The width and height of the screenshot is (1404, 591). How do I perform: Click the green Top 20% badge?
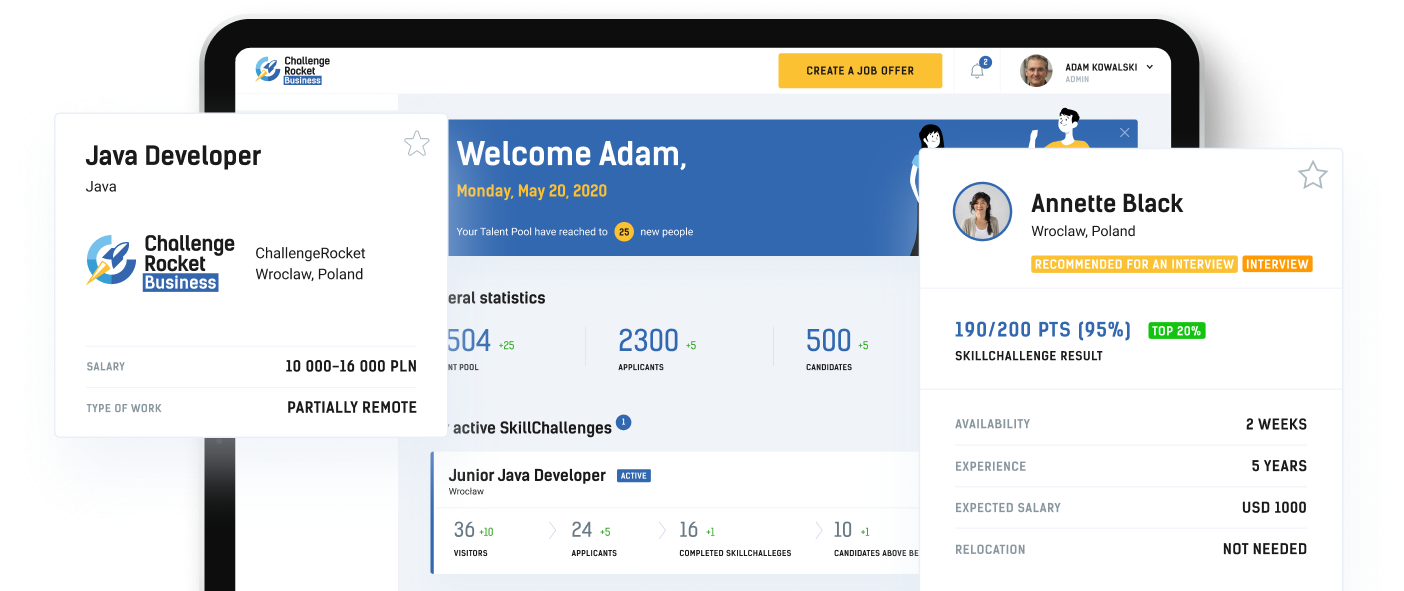[1176, 331]
